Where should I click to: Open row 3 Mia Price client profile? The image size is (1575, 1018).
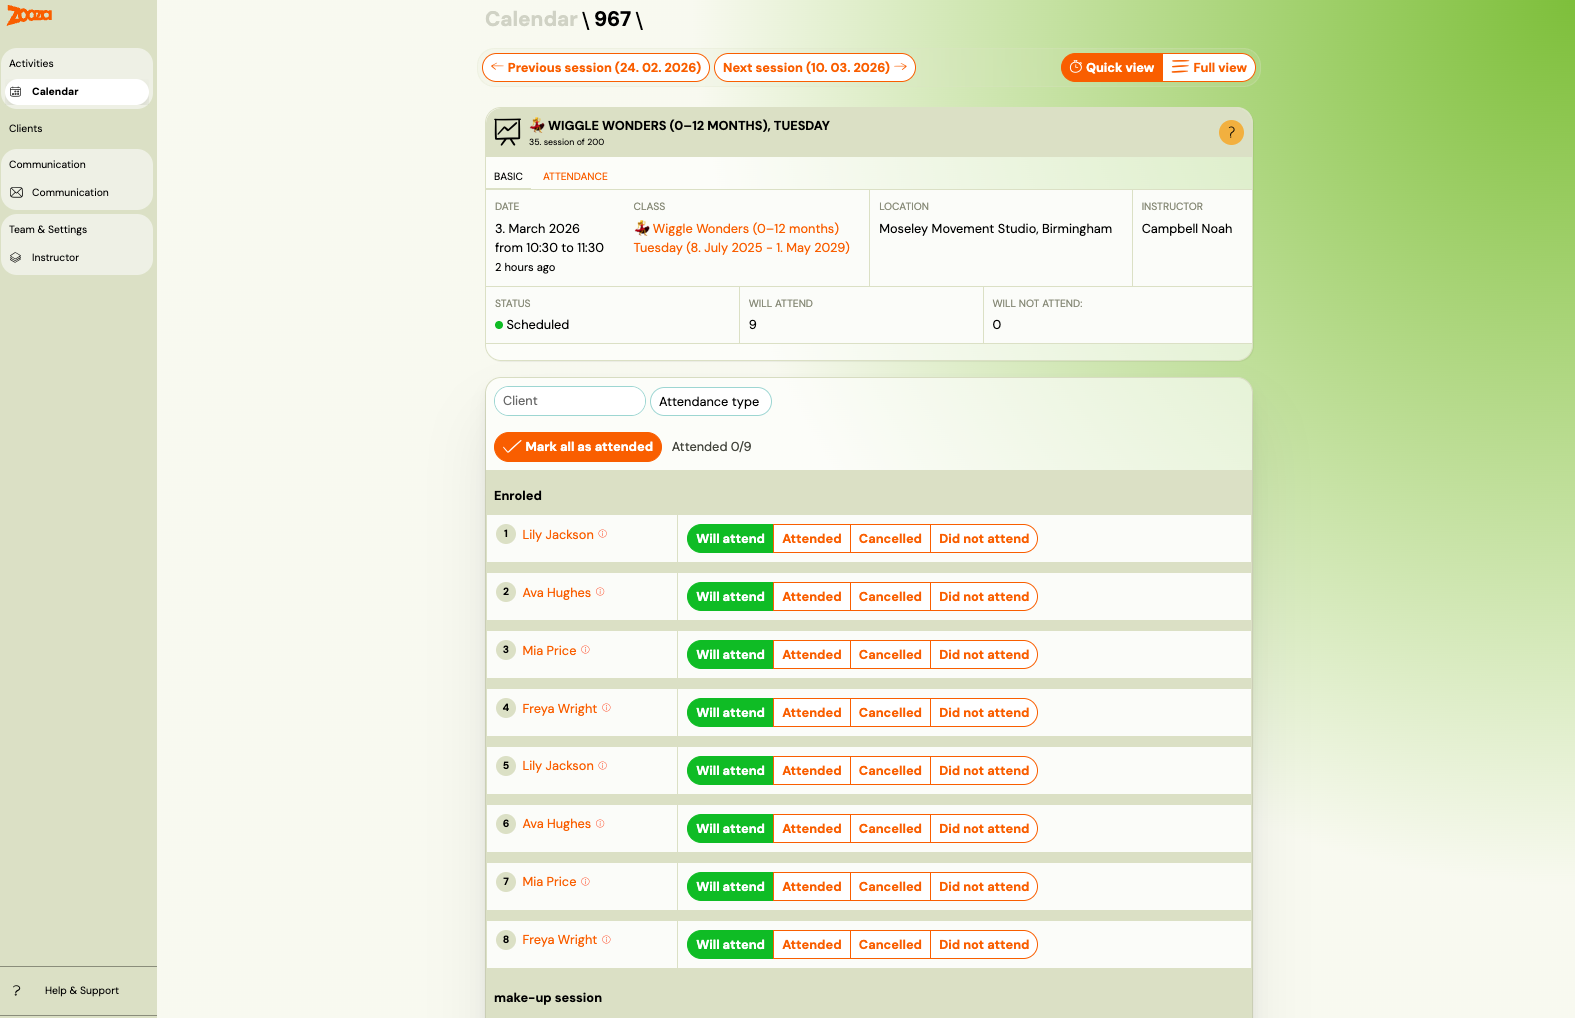click(549, 651)
